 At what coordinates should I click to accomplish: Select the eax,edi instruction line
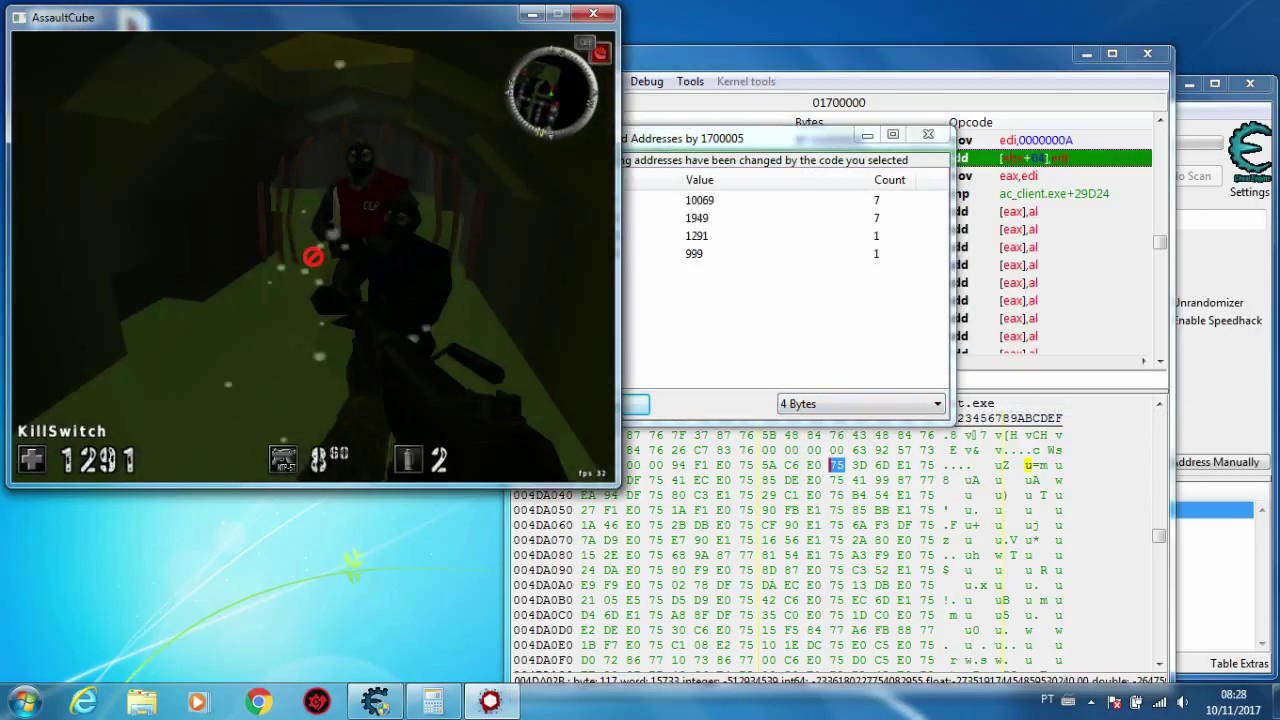click(1053, 176)
